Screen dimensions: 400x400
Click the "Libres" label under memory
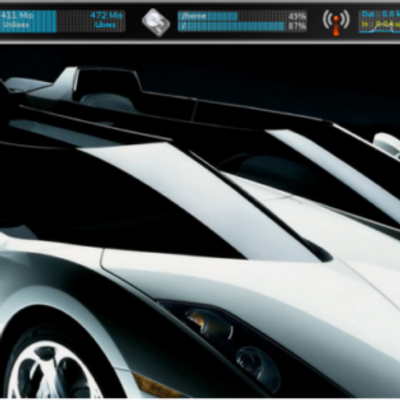coord(105,25)
